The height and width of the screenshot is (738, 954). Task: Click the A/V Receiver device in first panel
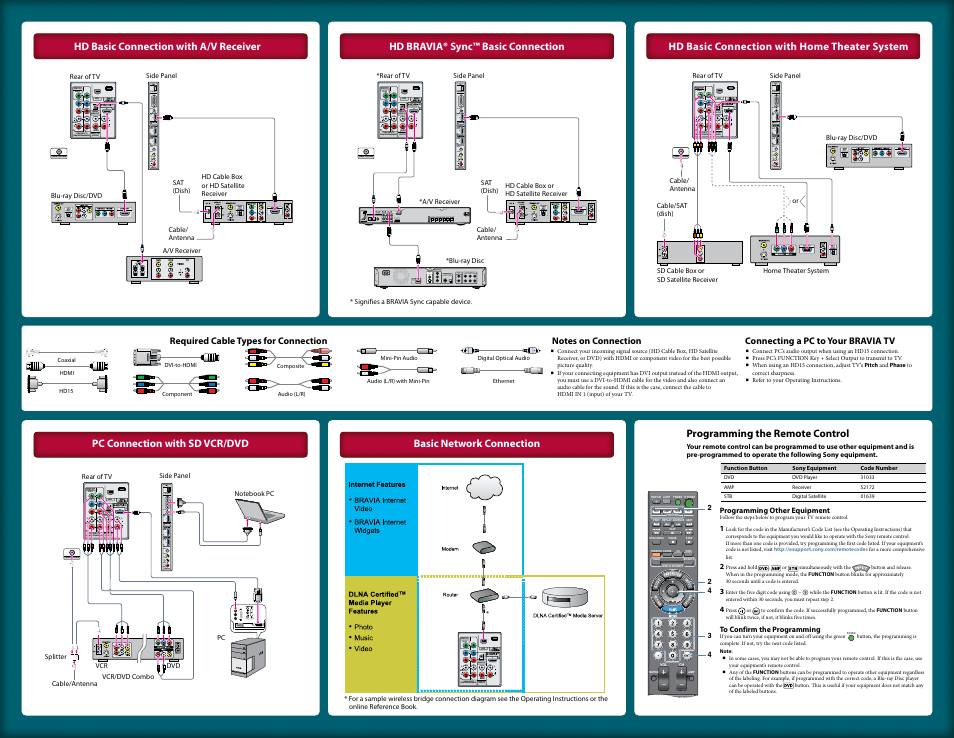pyautogui.click(x=164, y=269)
